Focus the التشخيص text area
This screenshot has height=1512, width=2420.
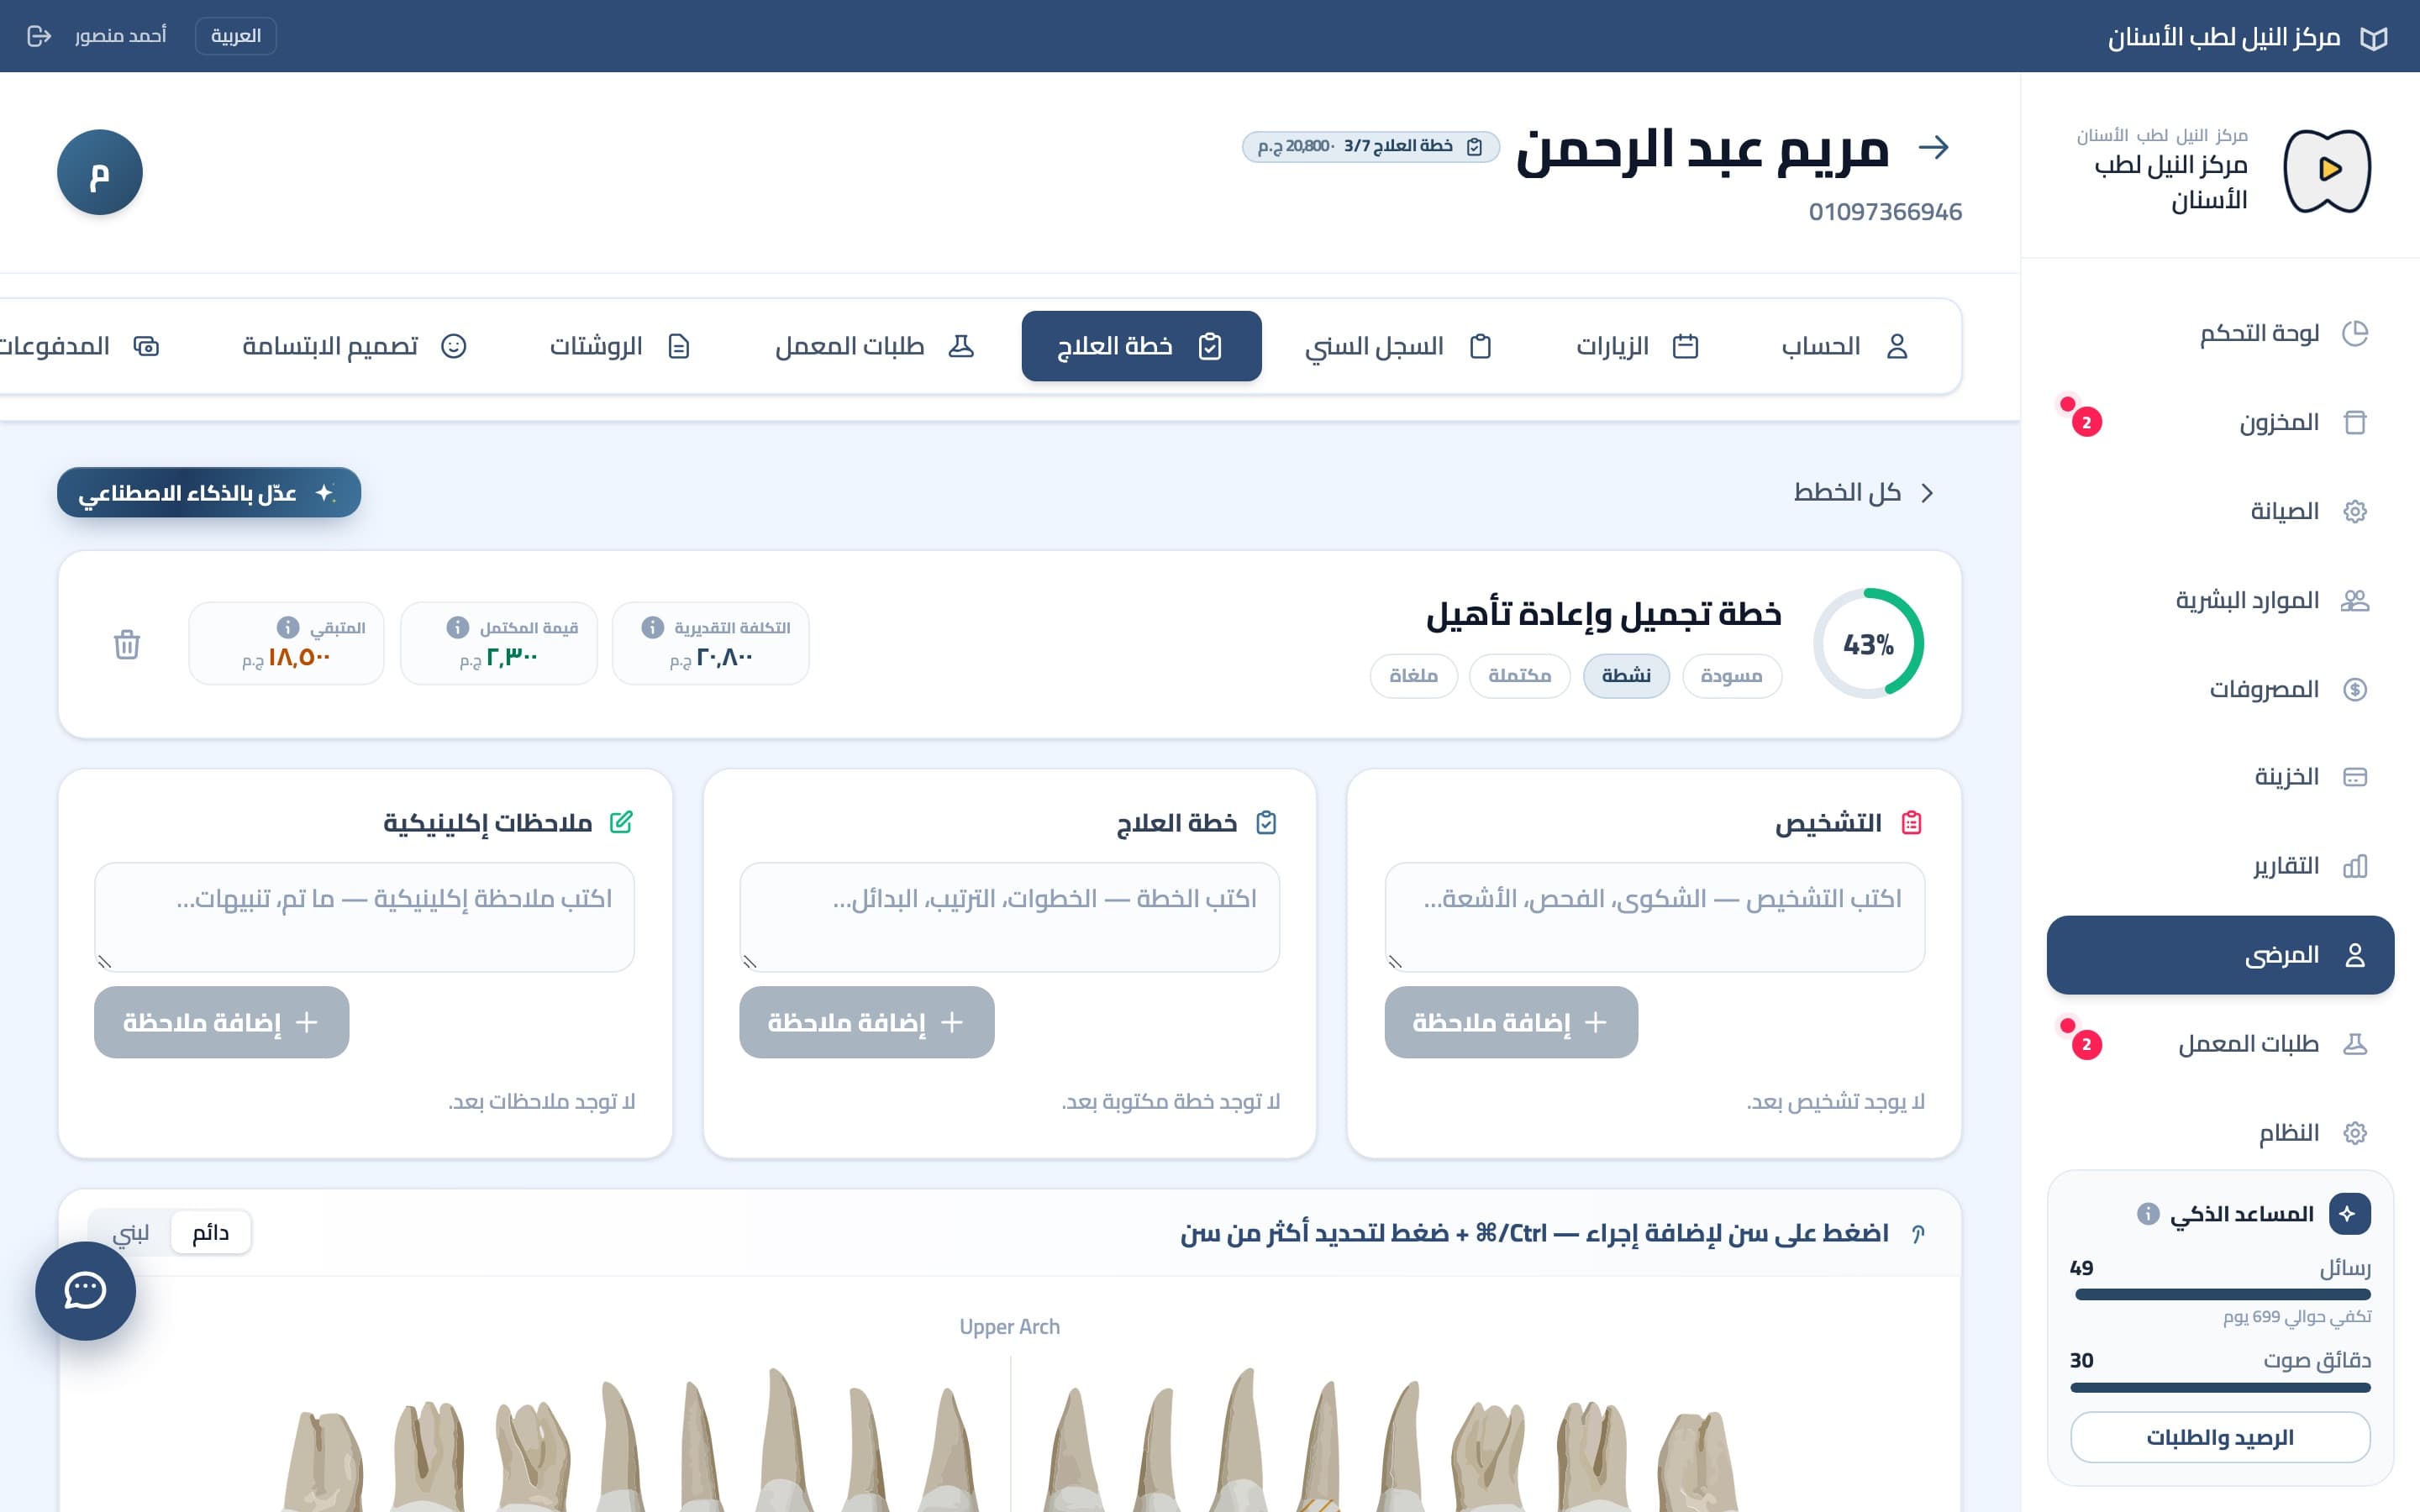[1655, 917]
